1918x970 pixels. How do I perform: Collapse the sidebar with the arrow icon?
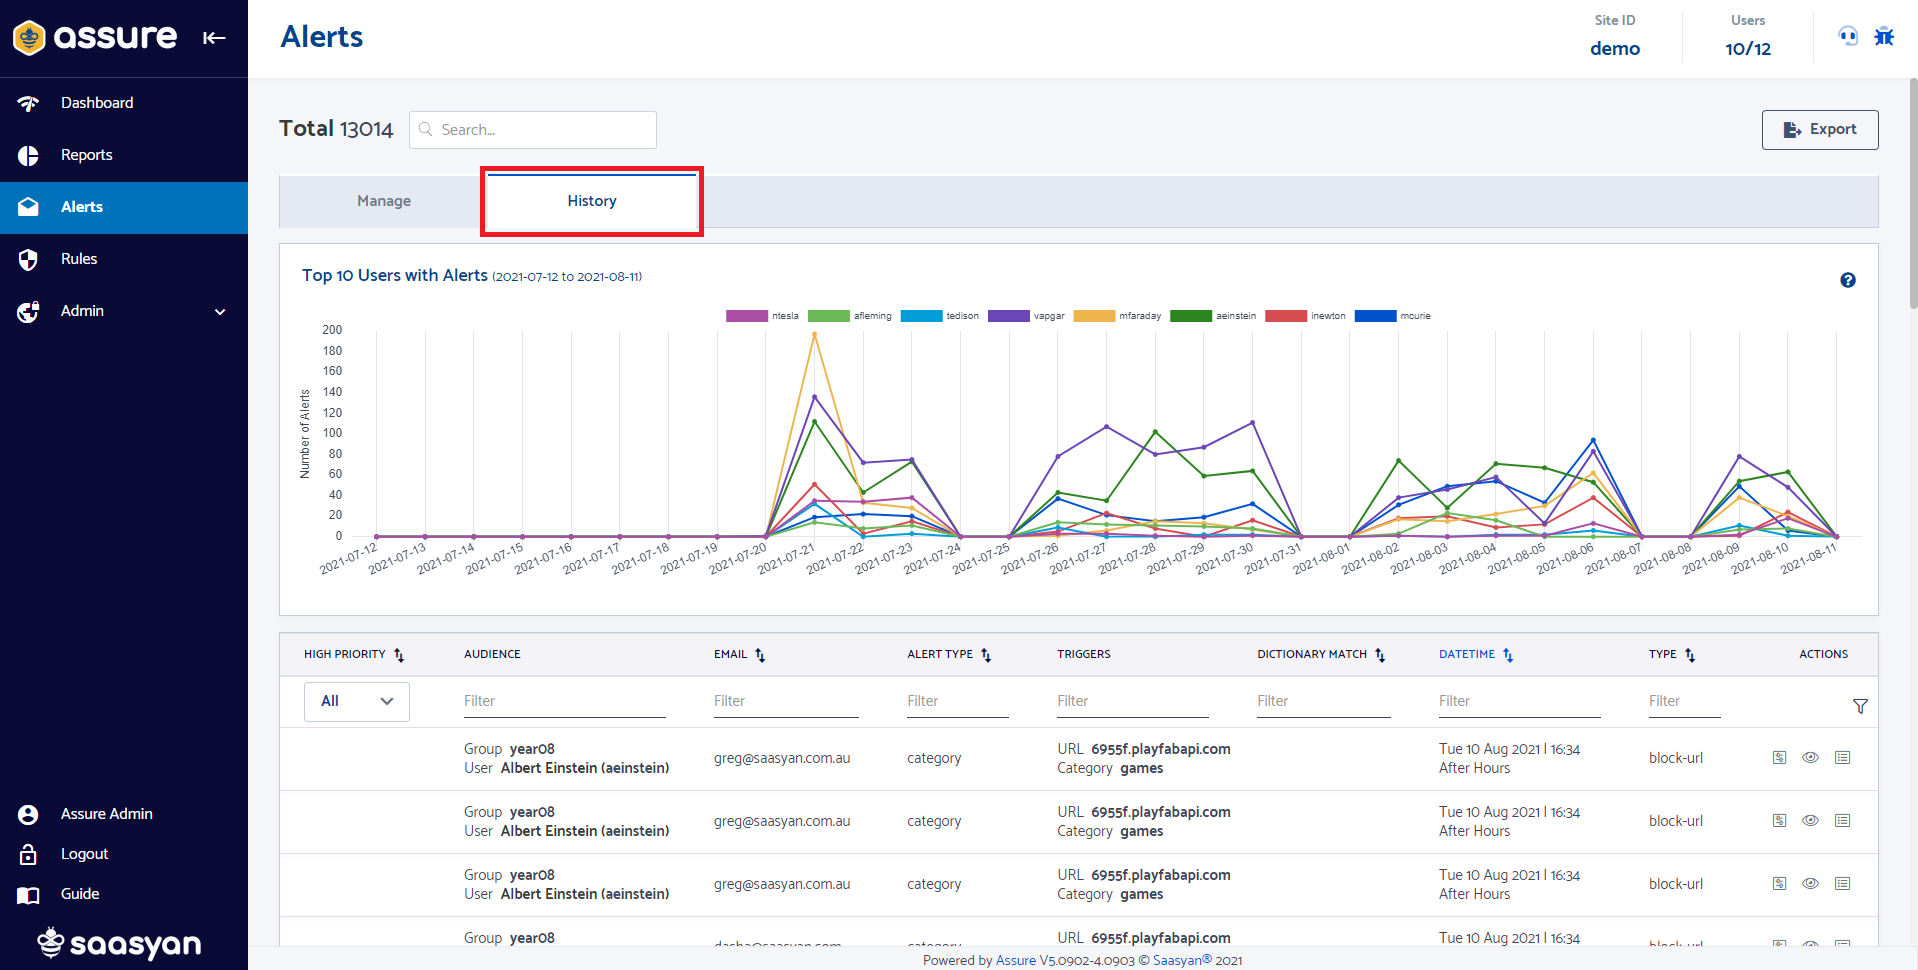(x=214, y=38)
